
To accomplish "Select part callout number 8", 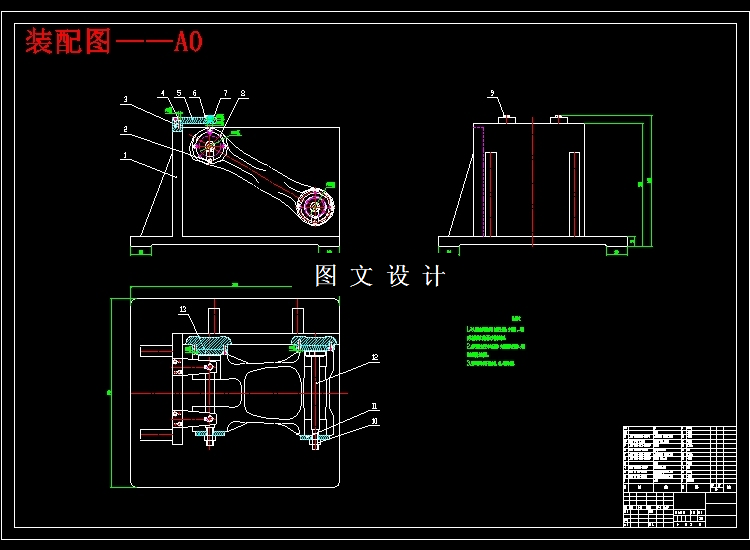I will 243,93.
